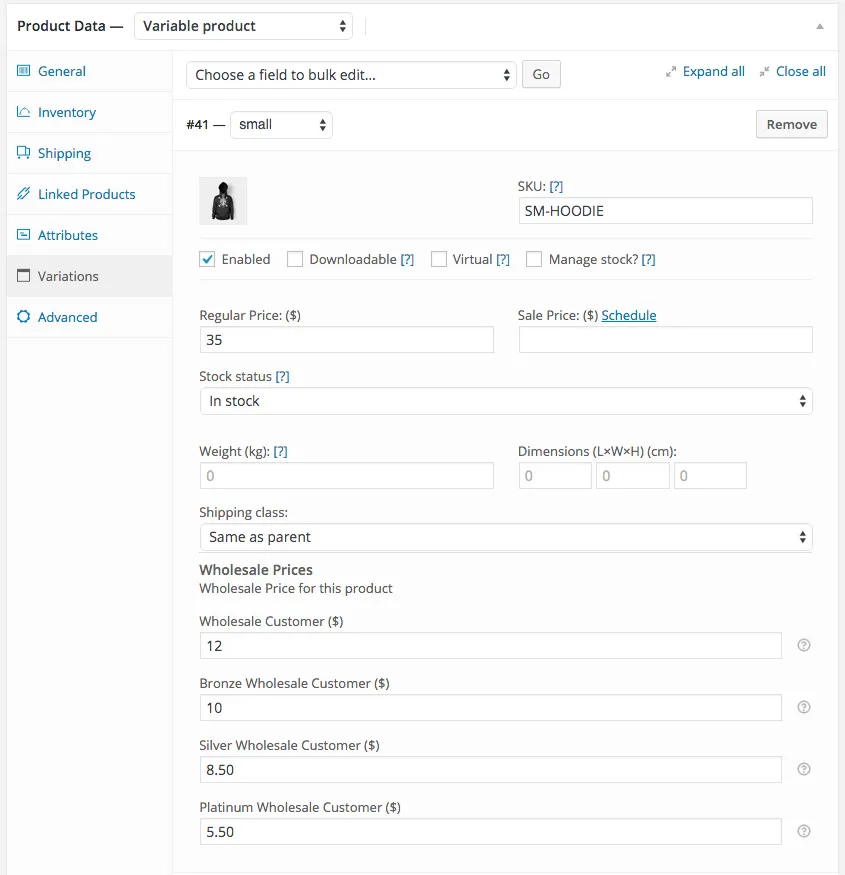The height and width of the screenshot is (875, 845).
Task: Click the variation product thumbnail image
Action: 222,199
